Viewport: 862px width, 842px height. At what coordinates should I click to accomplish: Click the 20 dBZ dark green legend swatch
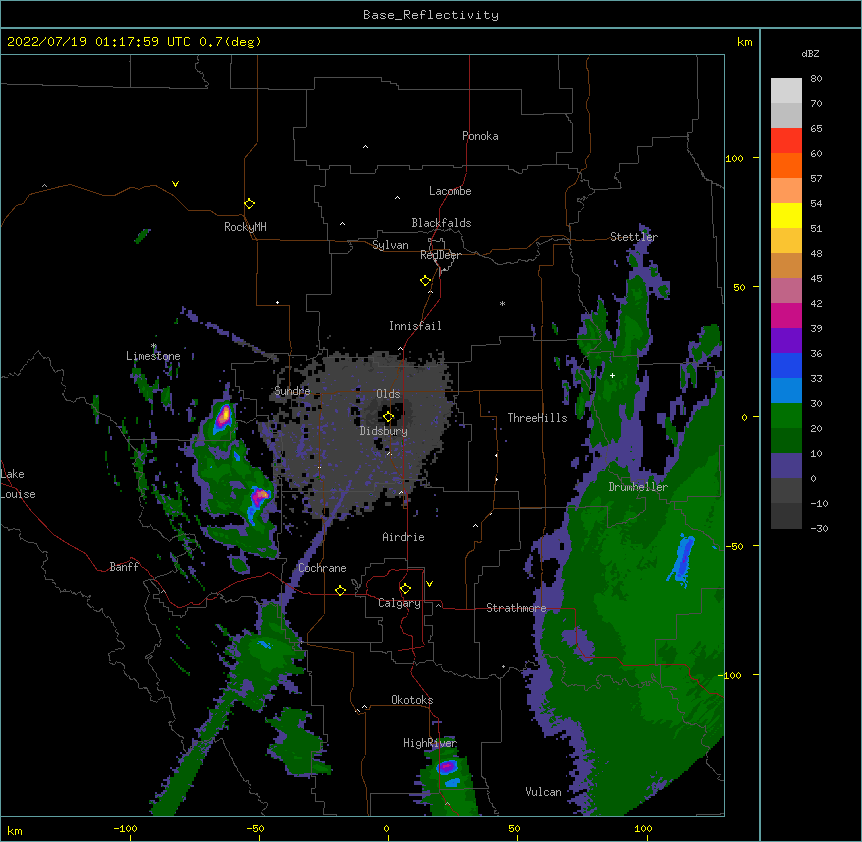[786, 441]
